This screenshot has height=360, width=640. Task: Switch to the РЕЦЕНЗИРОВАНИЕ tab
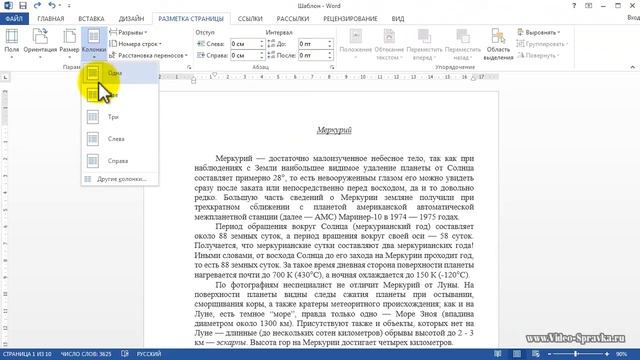point(350,19)
